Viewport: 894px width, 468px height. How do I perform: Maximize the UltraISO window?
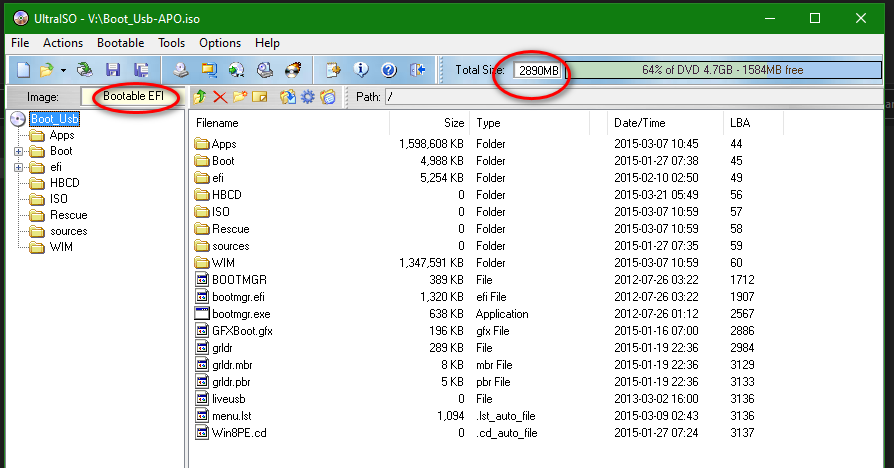[x=815, y=18]
